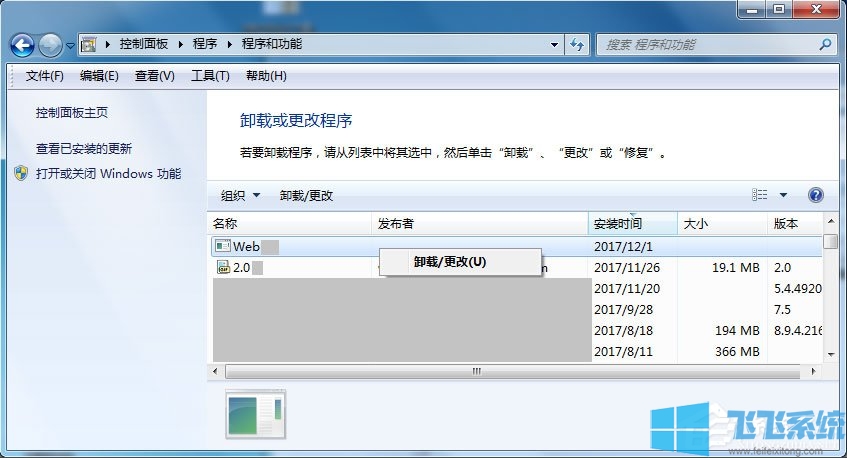Select 控制面板 in the address breadcrumb

tap(144, 44)
